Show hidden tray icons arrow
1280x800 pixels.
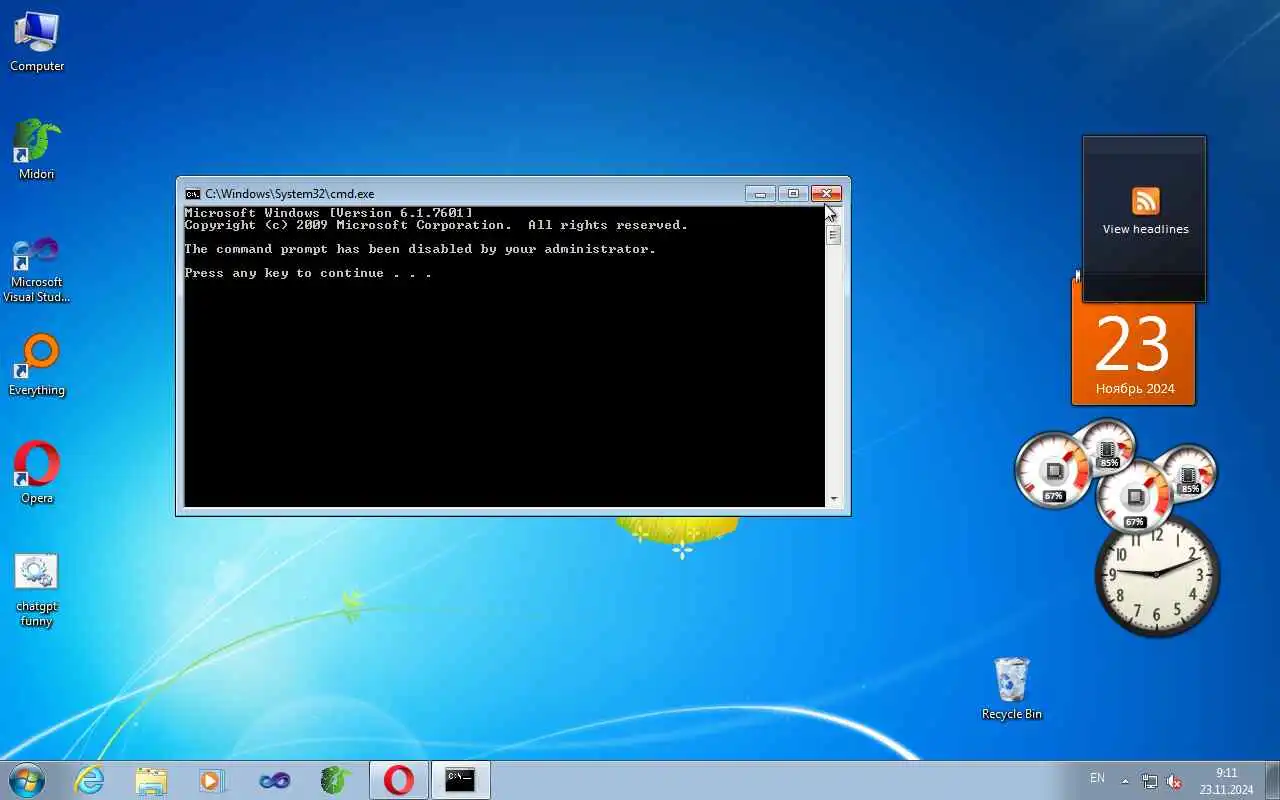(x=1125, y=781)
